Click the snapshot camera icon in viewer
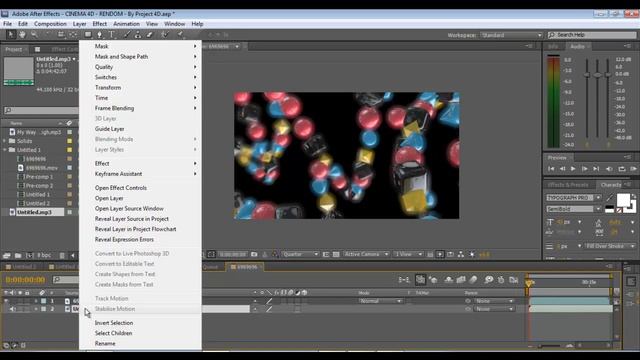 (x=254, y=254)
